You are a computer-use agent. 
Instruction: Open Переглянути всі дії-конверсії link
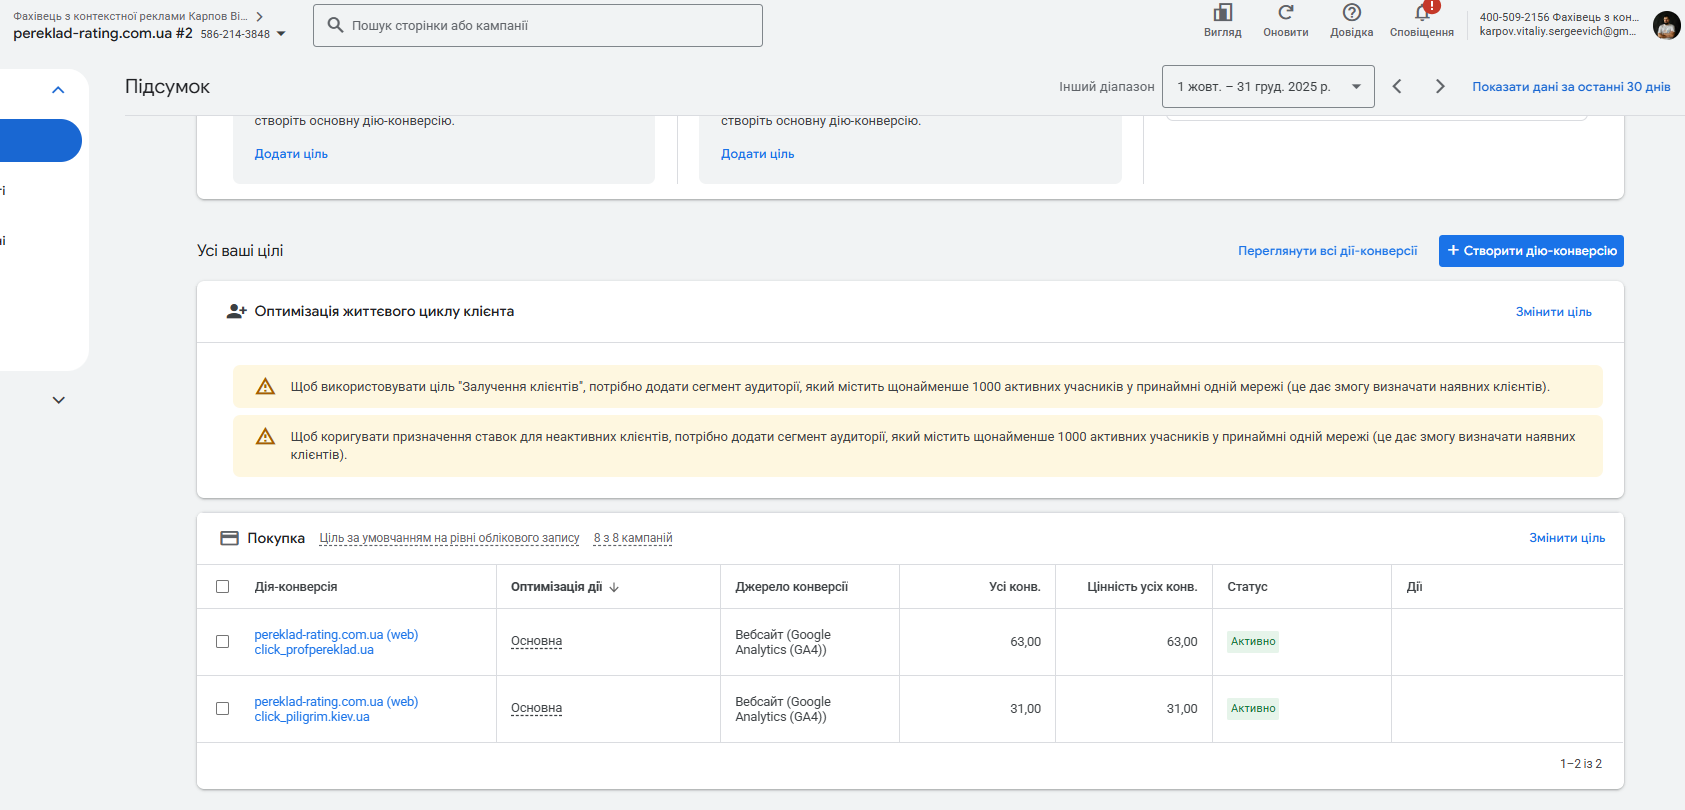1327,251
